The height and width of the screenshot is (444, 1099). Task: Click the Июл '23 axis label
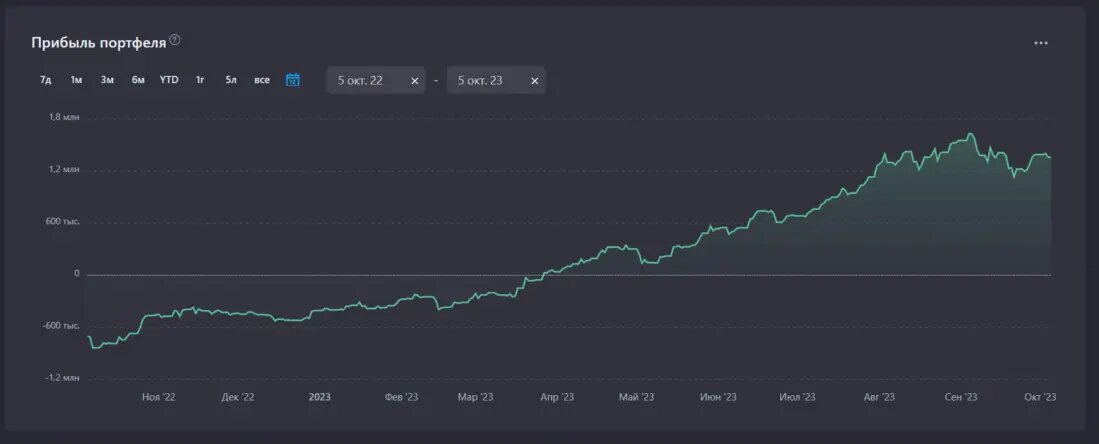click(x=798, y=397)
